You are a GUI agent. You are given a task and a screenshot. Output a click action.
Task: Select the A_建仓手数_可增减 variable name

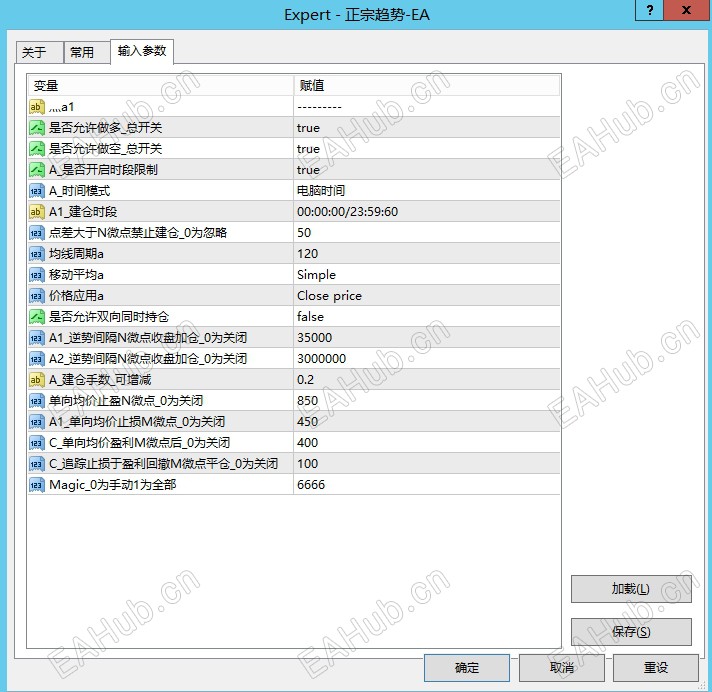coord(100,380)
